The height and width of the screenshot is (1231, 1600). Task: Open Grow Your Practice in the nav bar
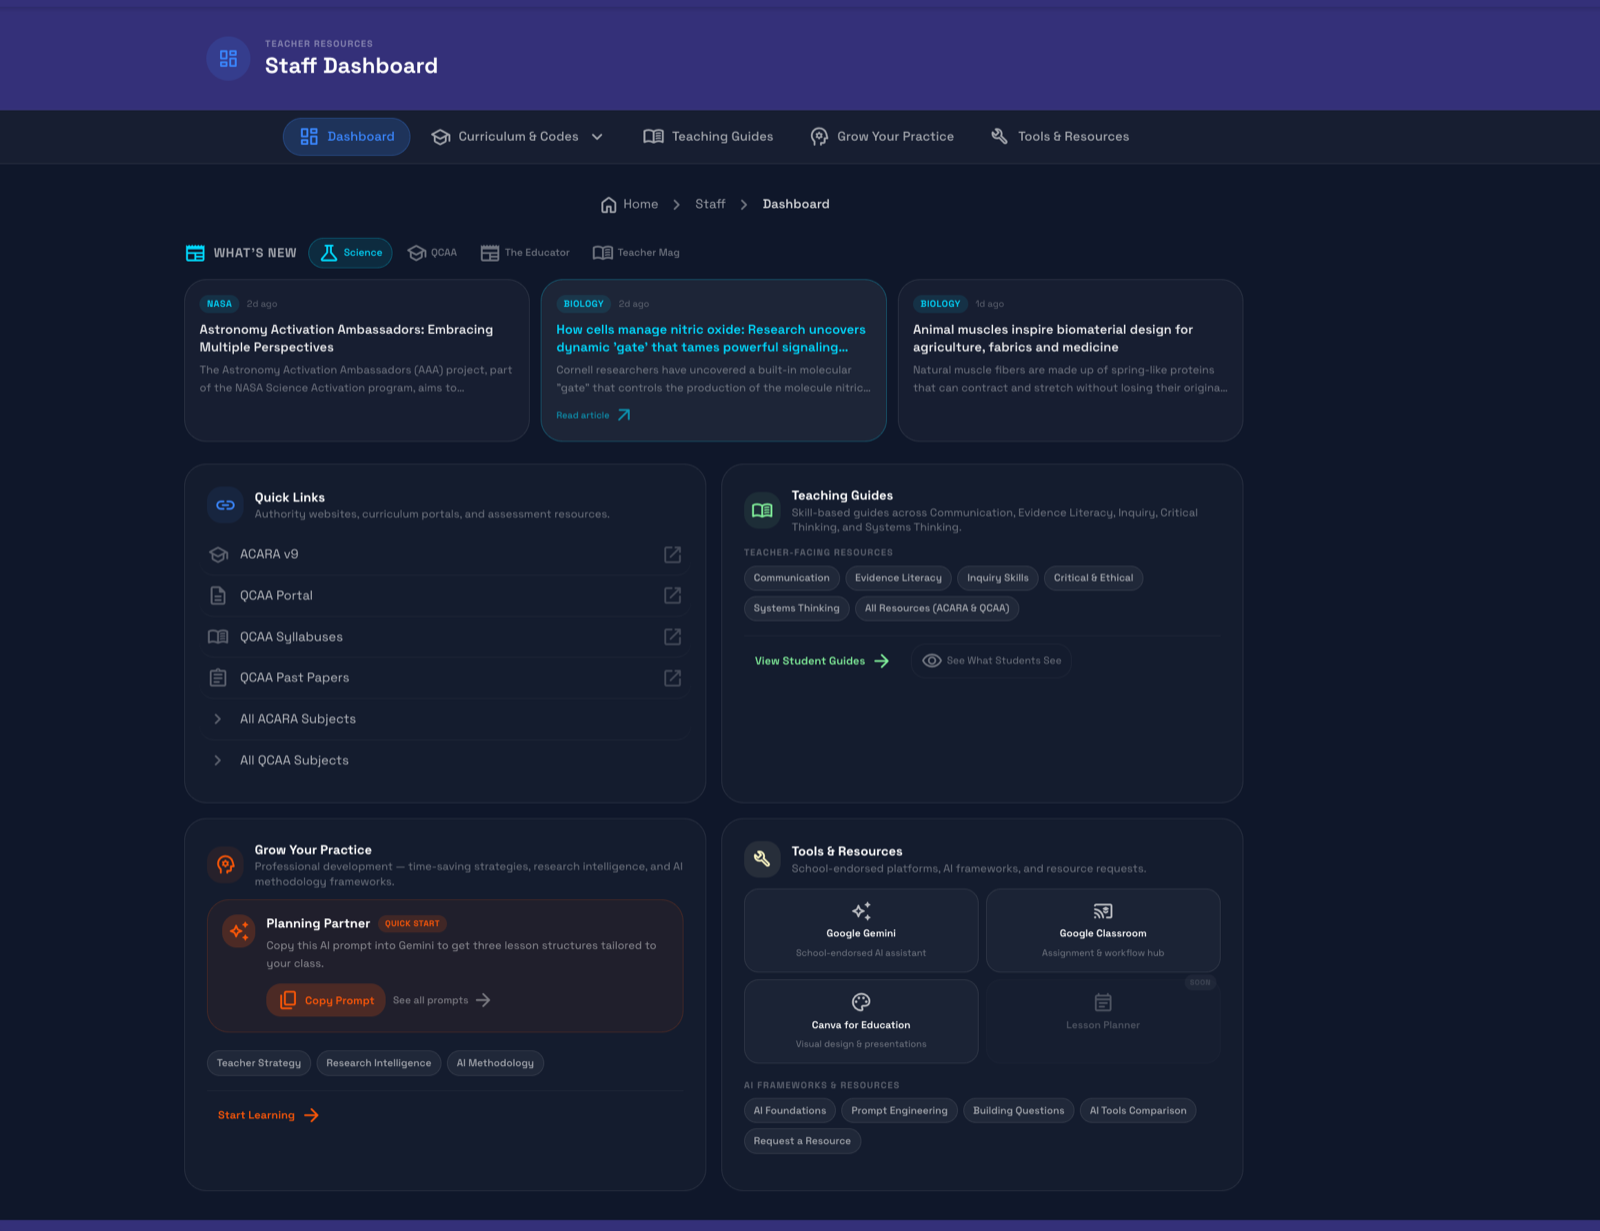(882, 137)
